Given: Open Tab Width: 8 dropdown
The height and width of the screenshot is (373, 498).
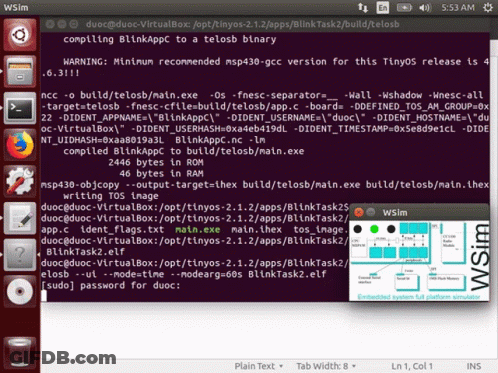Looking at the screenshot, I should point(326,366).
